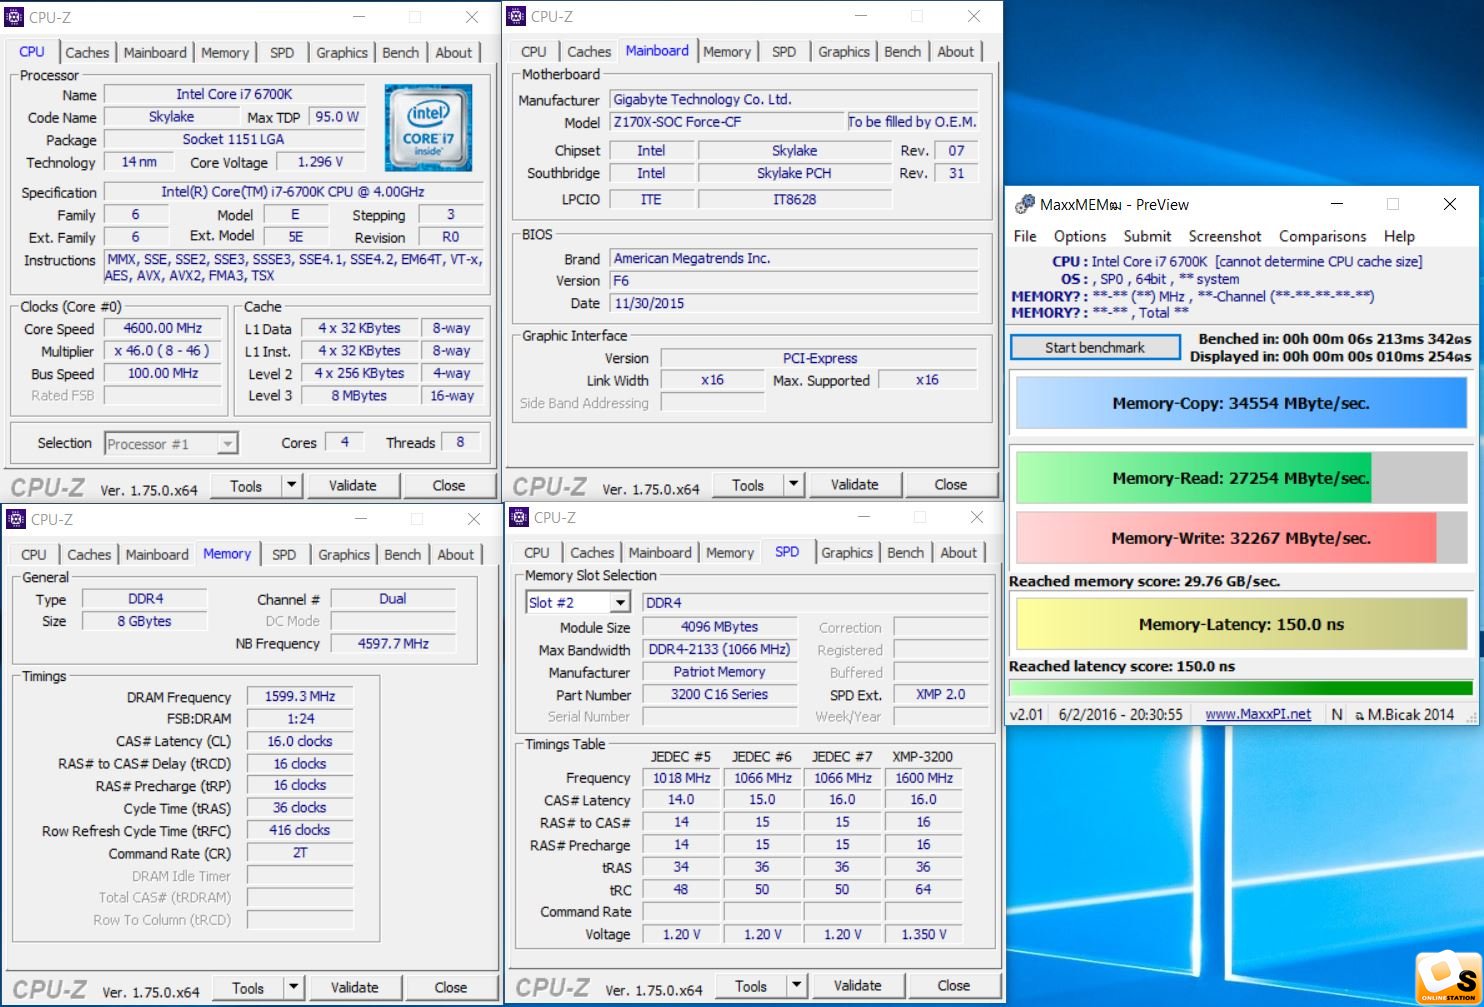Click CPU-Z app icon in SPD window title
This screenshot has width=1484, height=1007.
518,517
